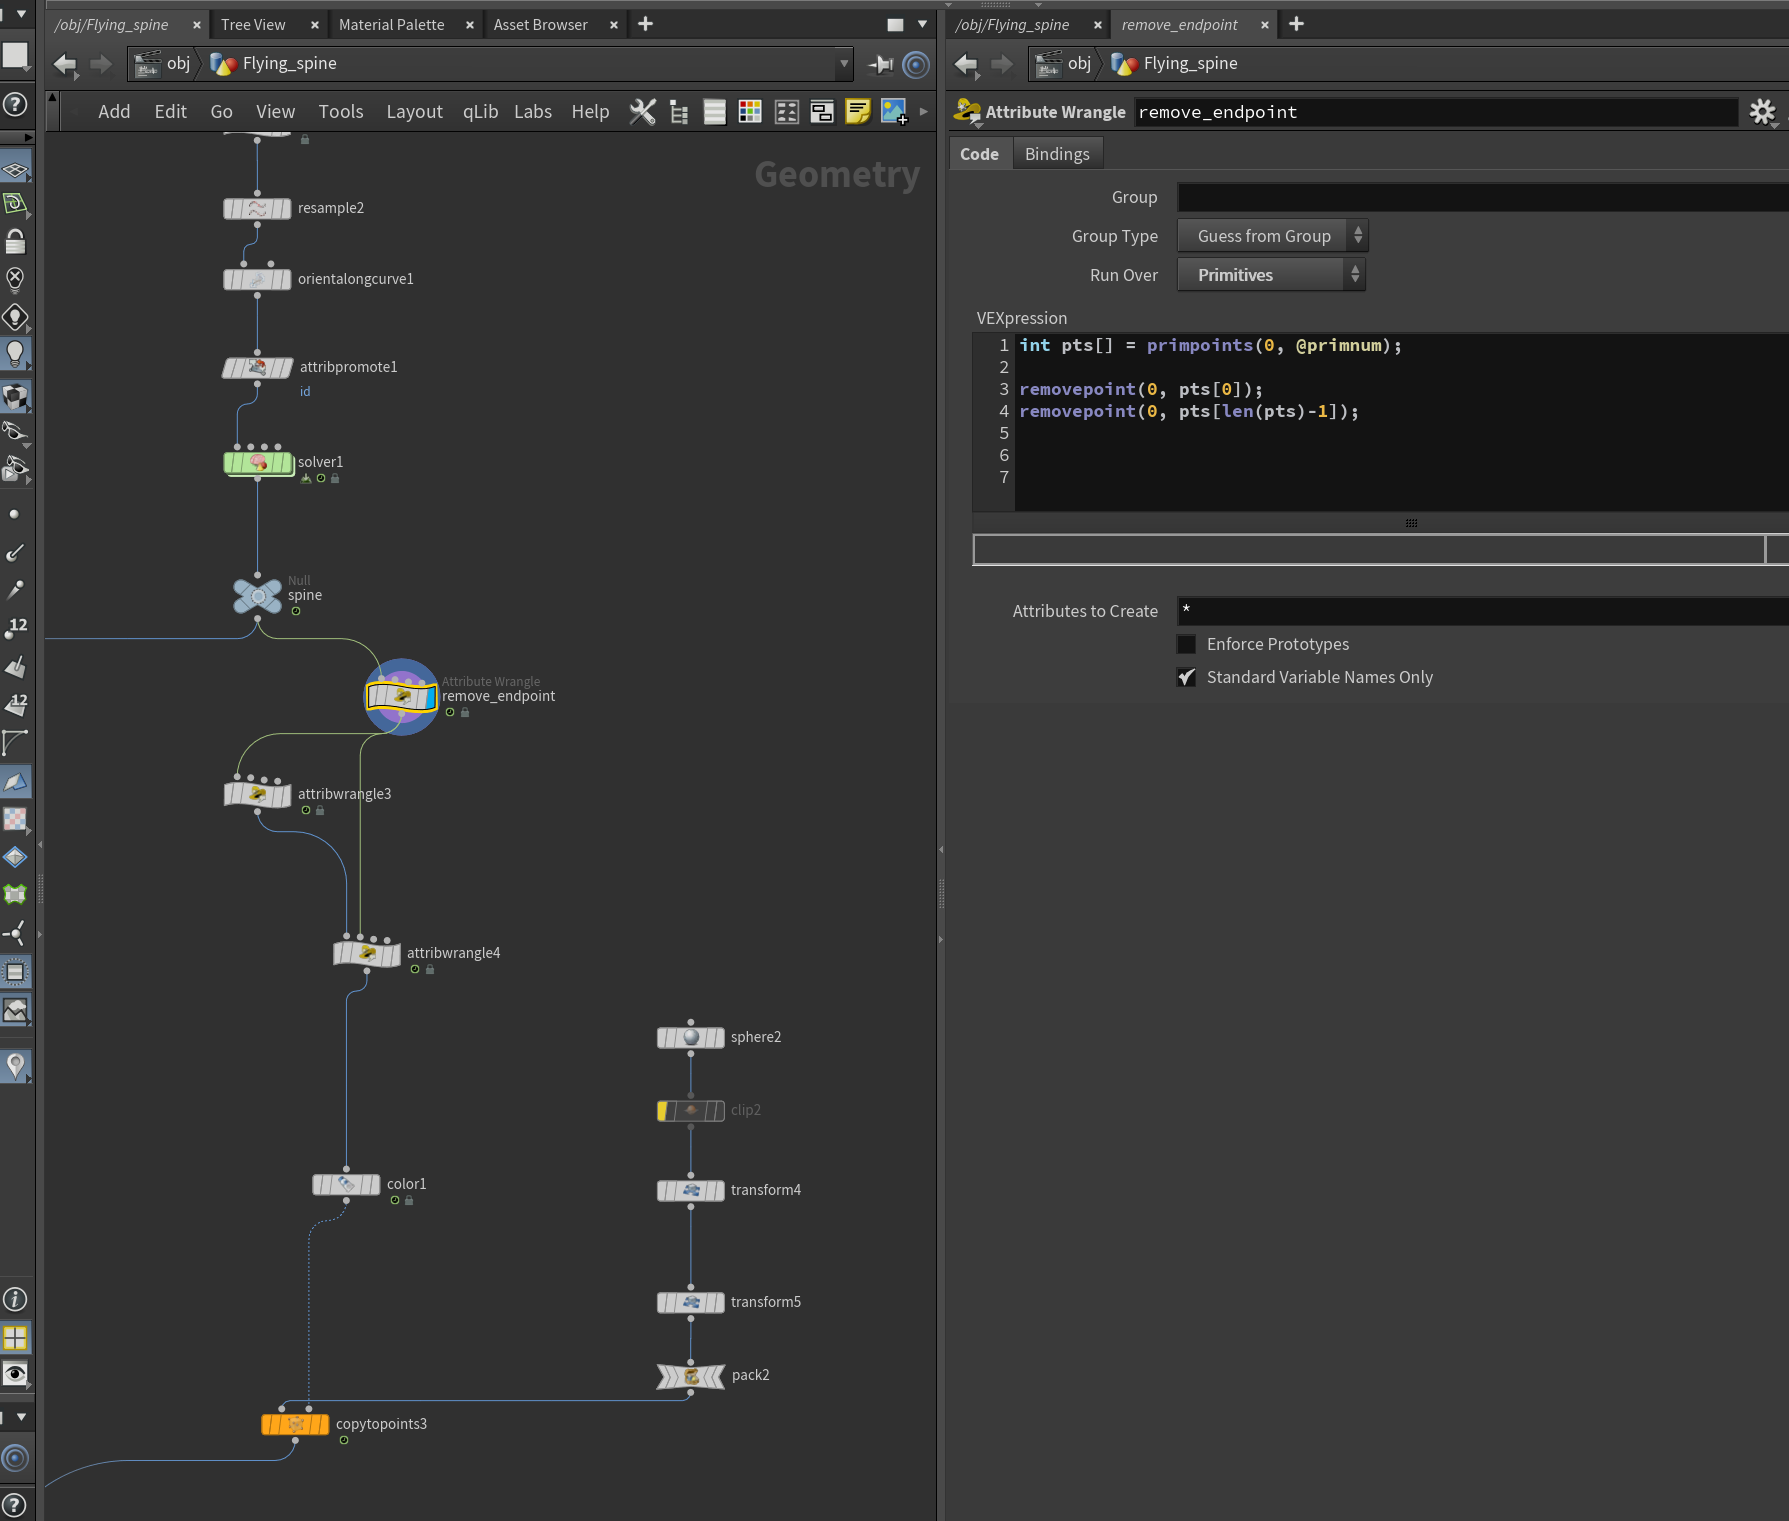This screenshot has height=1521, width=1789.
Task: Open the Group Type dropdown
Action: (1272, 236)
